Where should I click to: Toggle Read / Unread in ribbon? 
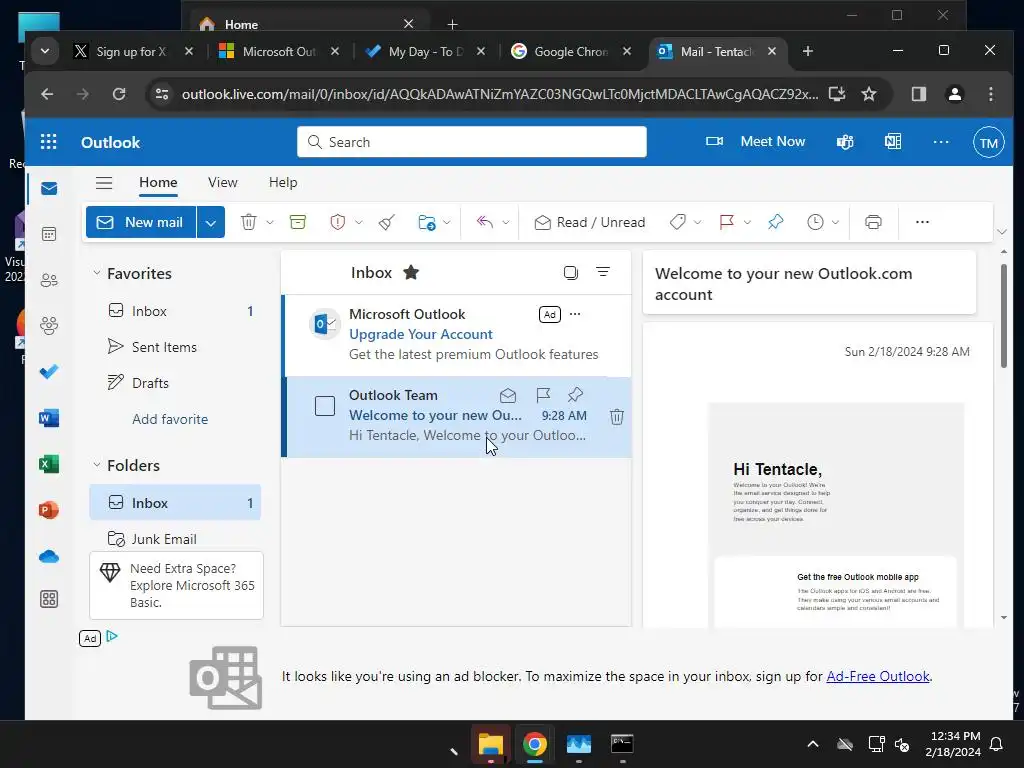tap(590, 222)
